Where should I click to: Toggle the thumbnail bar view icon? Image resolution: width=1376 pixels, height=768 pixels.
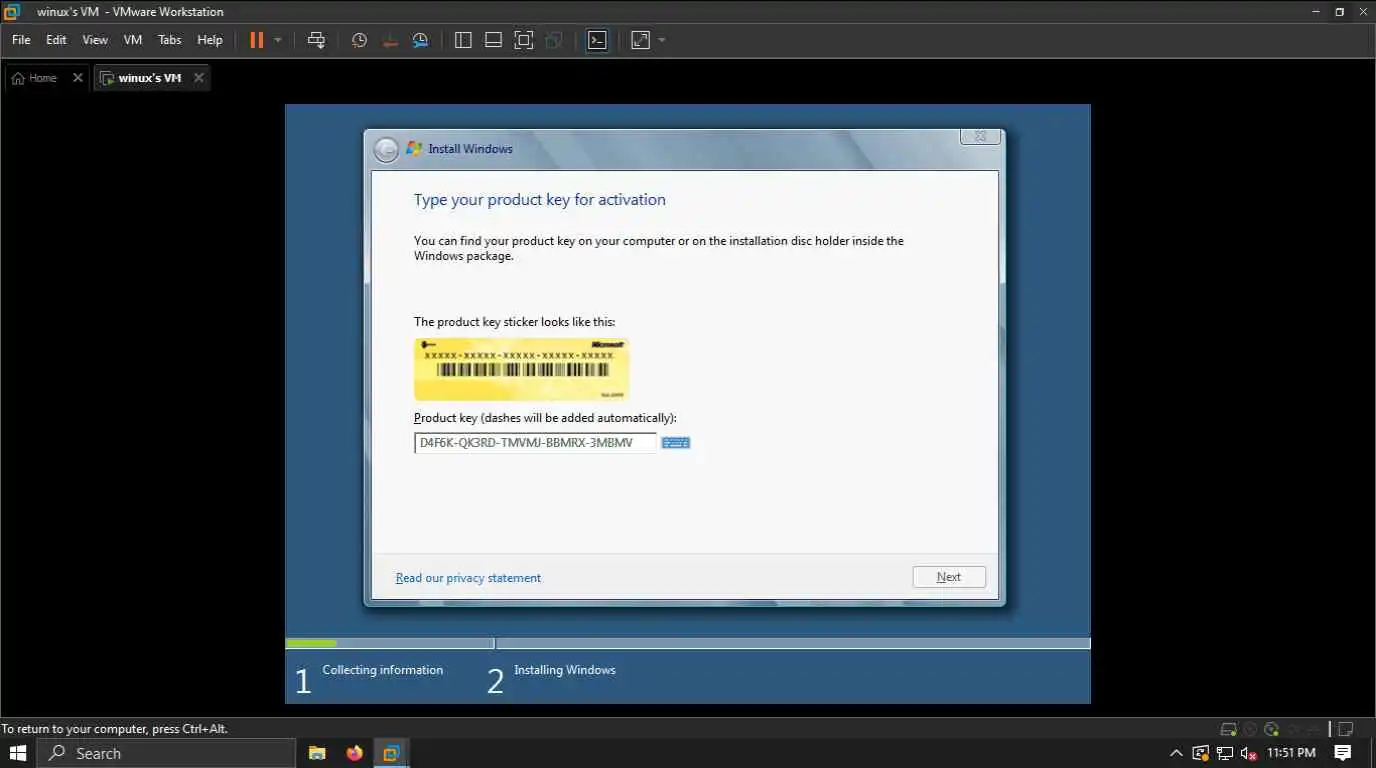point(493,40)
